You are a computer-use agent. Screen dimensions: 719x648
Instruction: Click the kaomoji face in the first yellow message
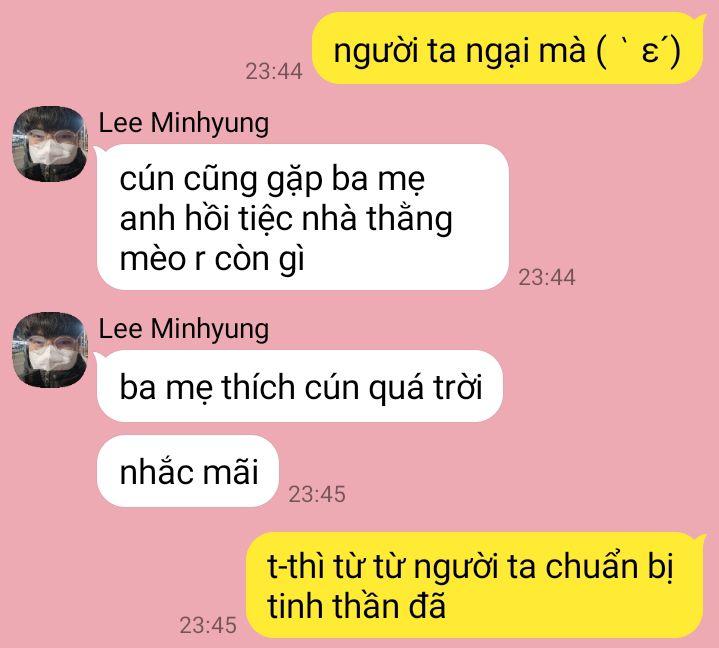click(x=639, y=51)
